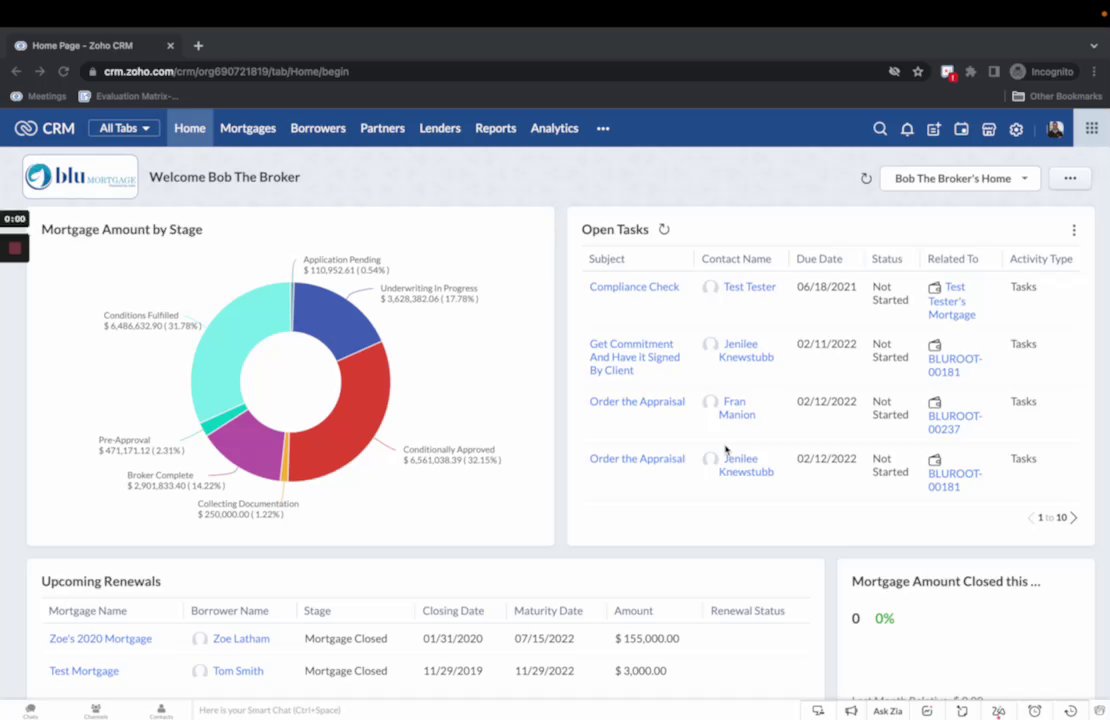Open the Zoho apps grid launcher

[x=1092, y=128]
